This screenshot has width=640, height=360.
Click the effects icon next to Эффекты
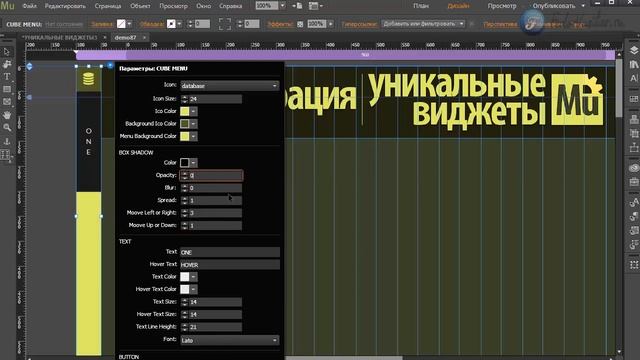point(300,24)
